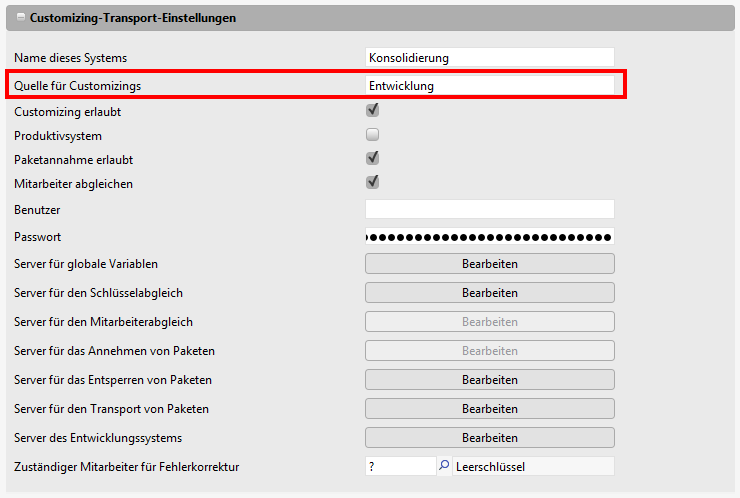Click Bearbeiten for Server für das Annehmen von Paketen
The width and height of the screenshot is (740, 498).
489,351
